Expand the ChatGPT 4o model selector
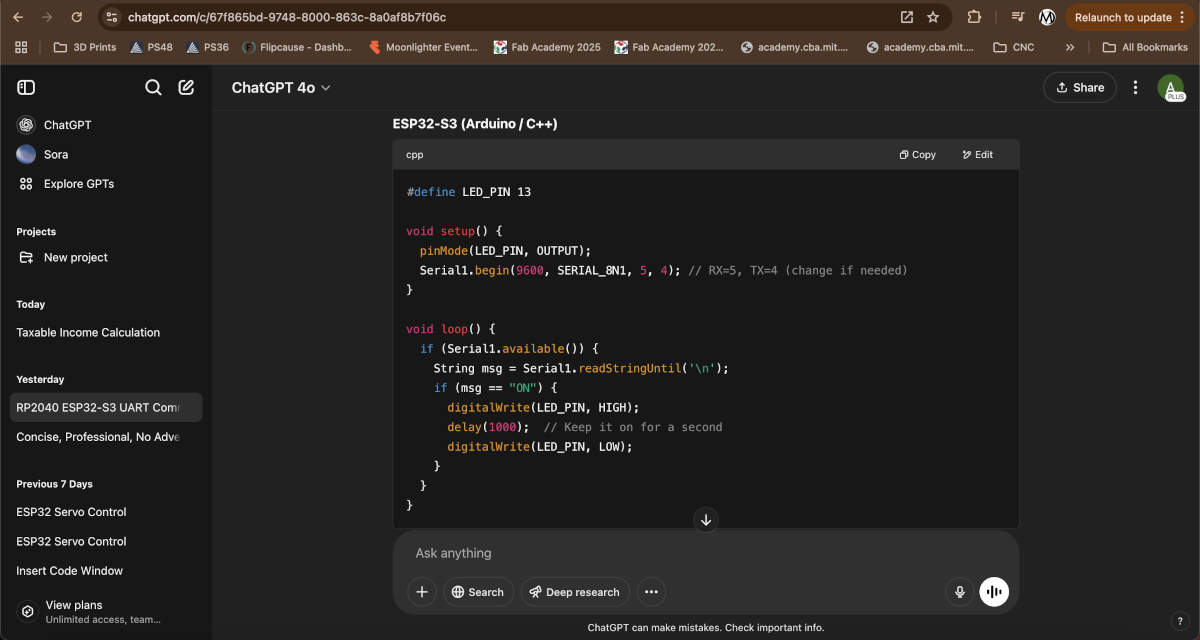 (281, 88)
